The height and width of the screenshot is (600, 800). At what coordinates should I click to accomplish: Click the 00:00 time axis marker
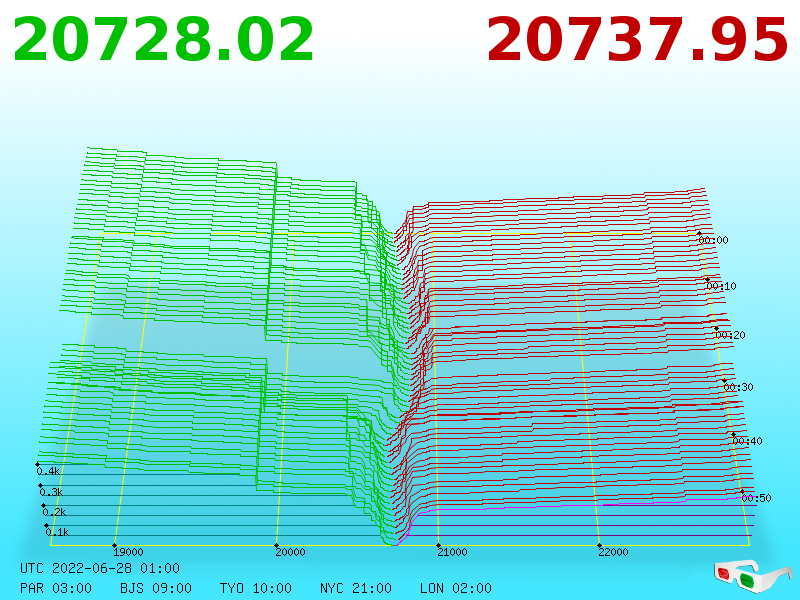click(713, 240)
